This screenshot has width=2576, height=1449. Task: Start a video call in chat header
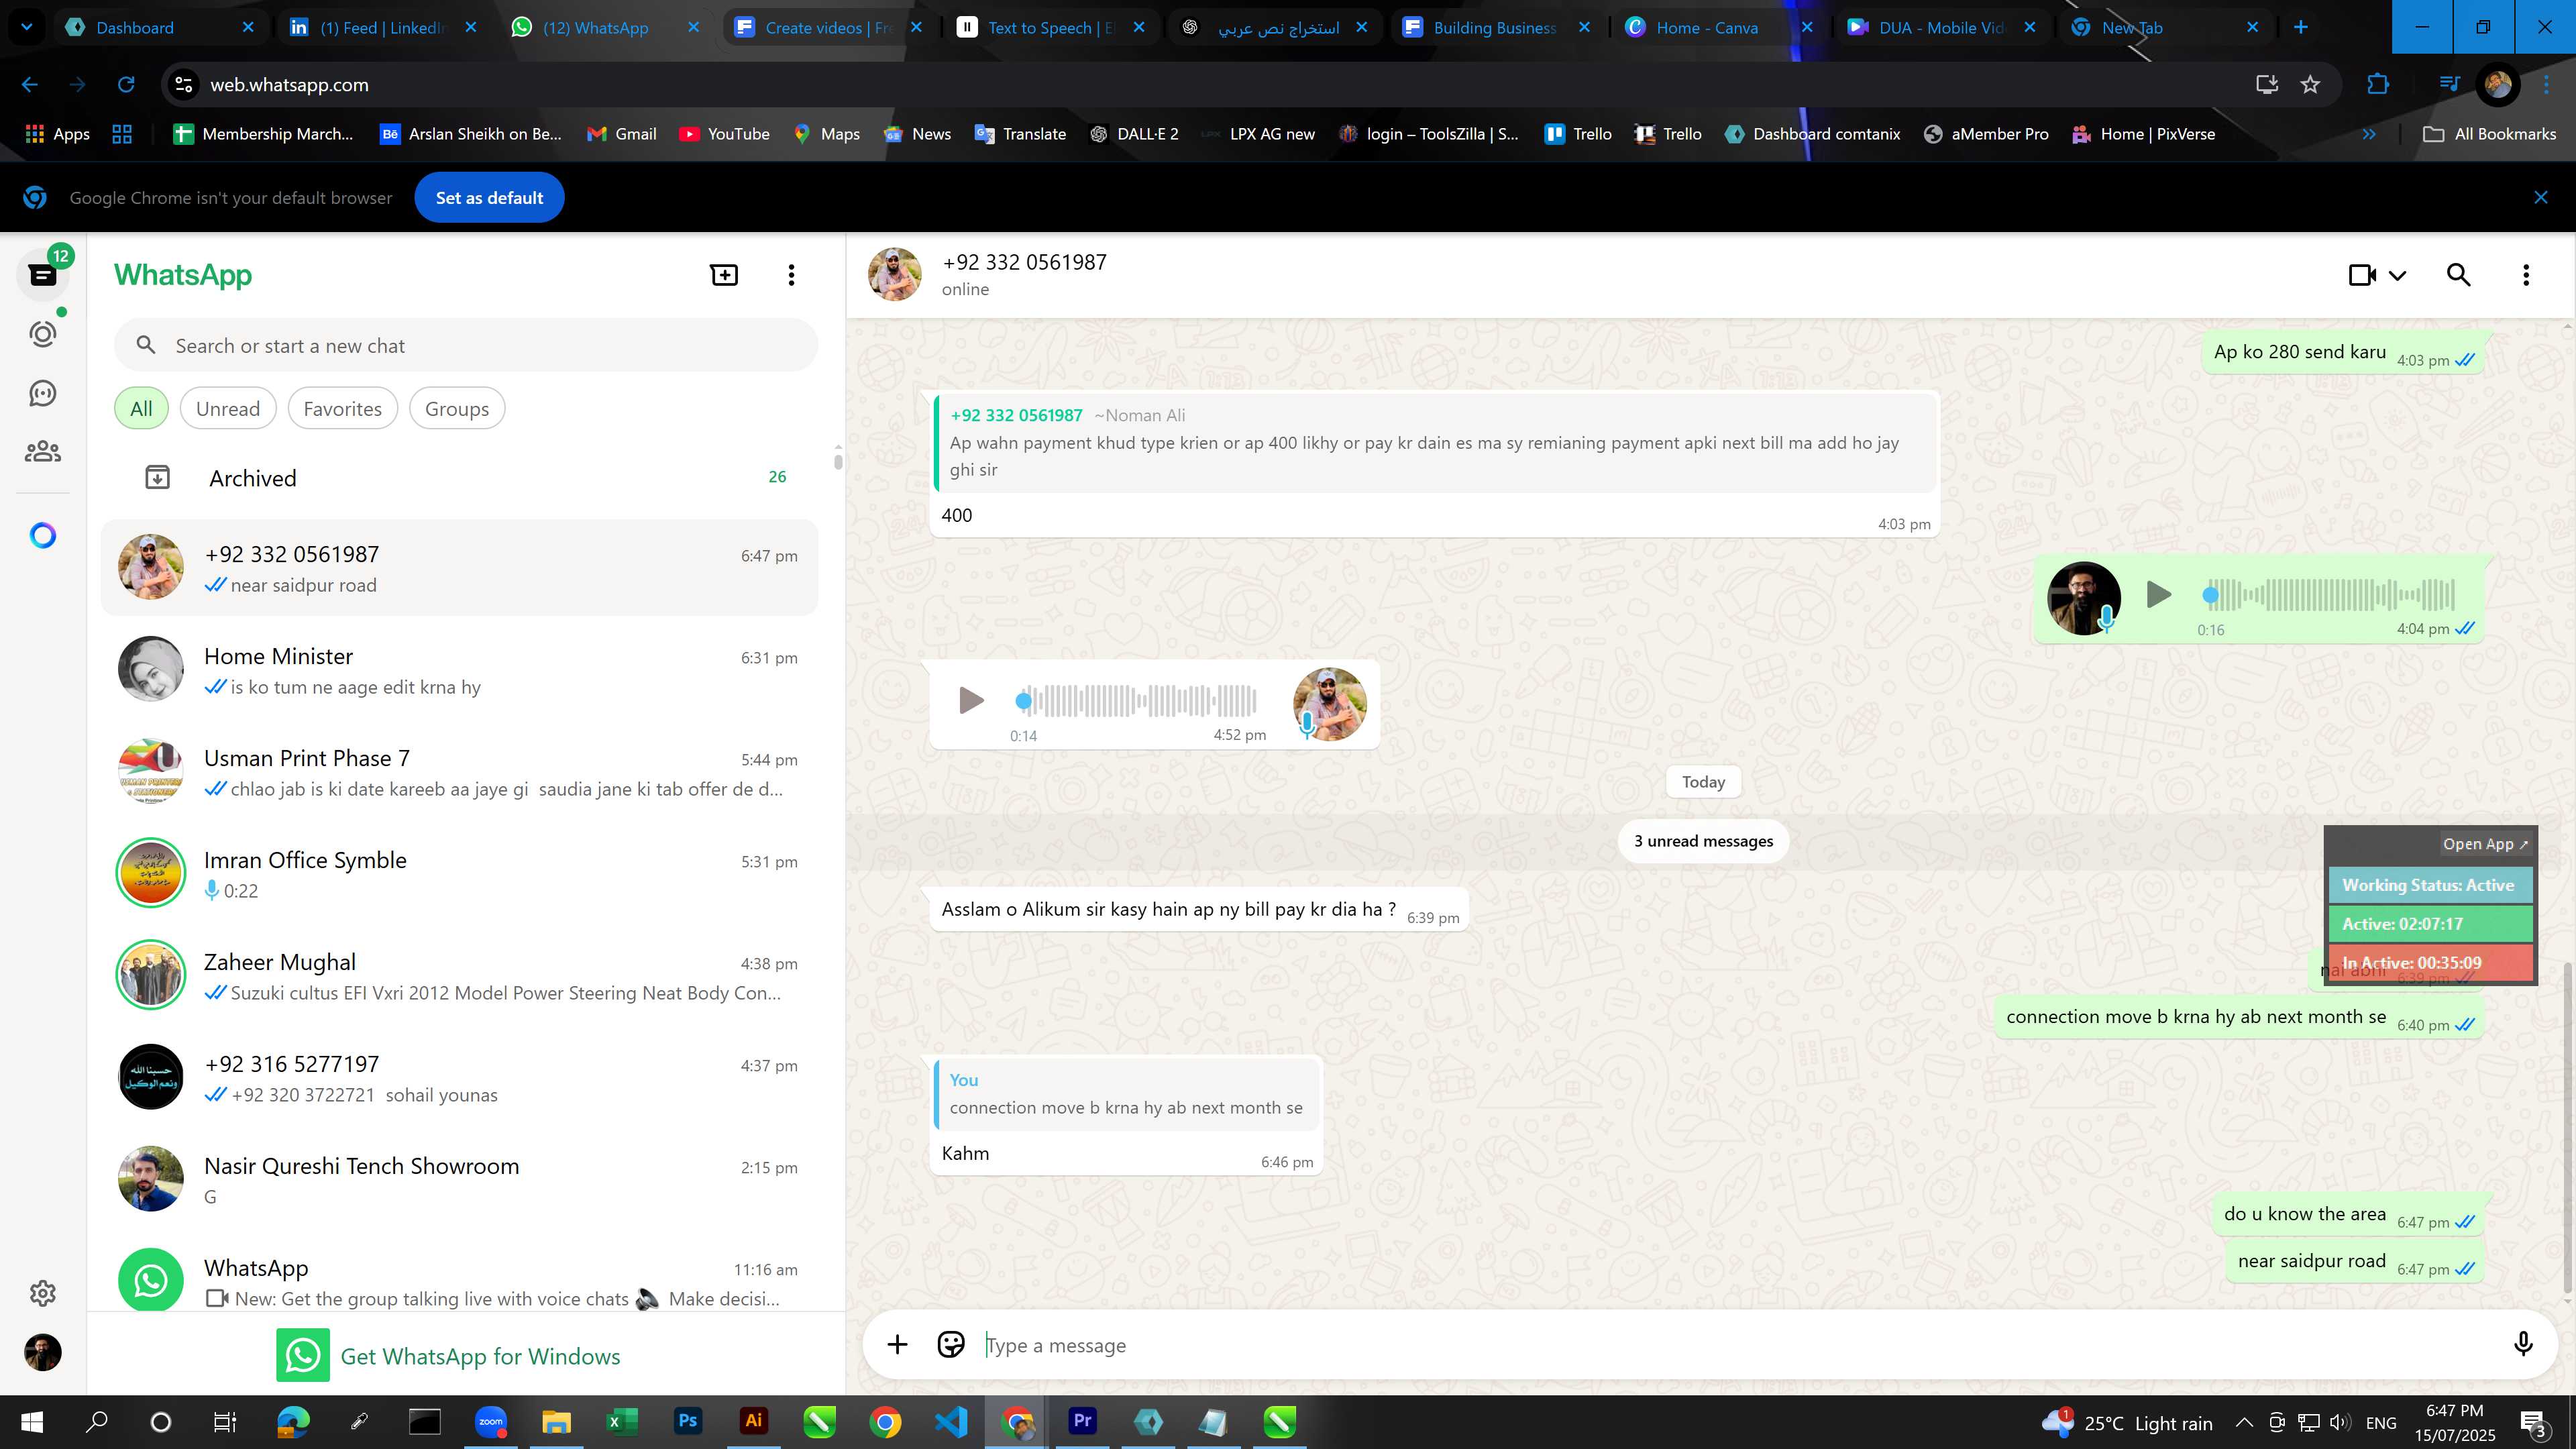[2362, 275]
